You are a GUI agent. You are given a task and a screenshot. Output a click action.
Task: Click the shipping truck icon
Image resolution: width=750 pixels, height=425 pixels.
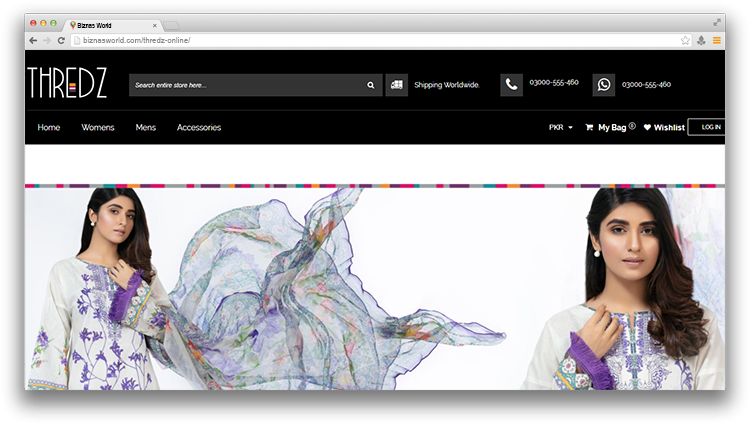pyautogui.click(x=397, y=85)
